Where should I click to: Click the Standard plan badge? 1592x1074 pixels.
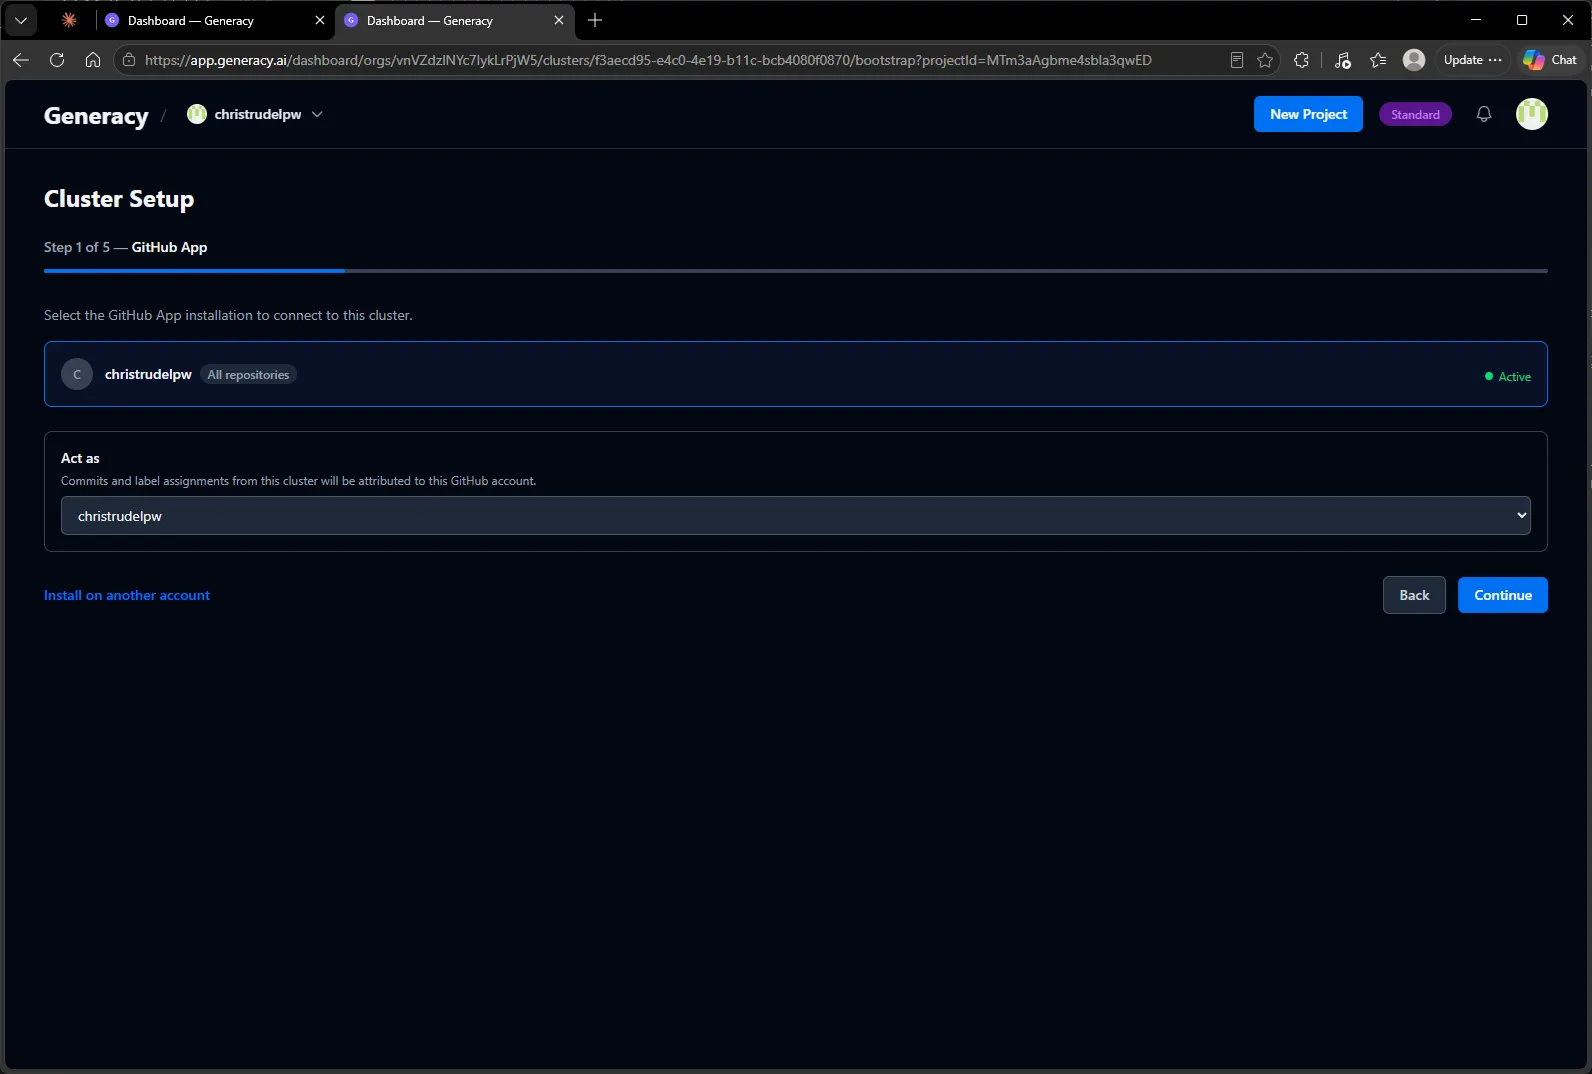[x=1415, y=114]
